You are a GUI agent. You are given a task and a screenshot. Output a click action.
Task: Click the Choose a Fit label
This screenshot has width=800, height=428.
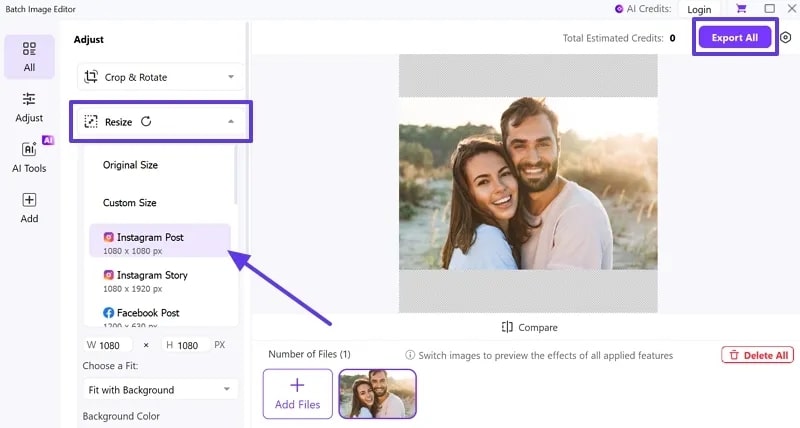click(x=110, y=366)
